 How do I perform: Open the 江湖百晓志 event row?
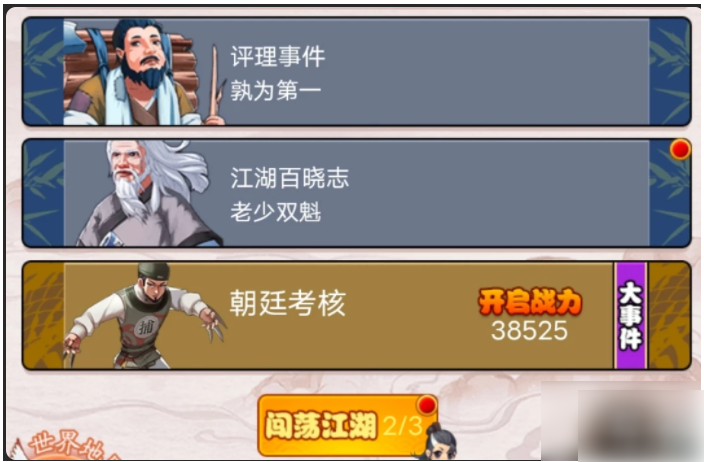pos(356,193)
